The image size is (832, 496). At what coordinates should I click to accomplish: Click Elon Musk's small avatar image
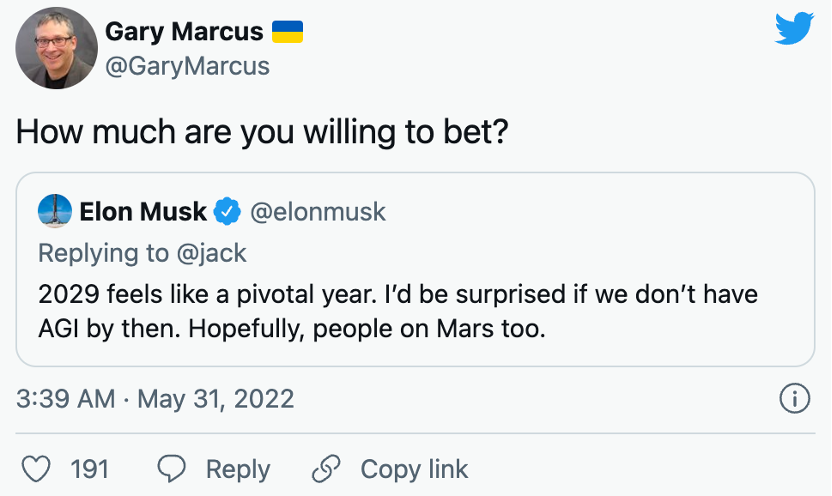(54, 212)
